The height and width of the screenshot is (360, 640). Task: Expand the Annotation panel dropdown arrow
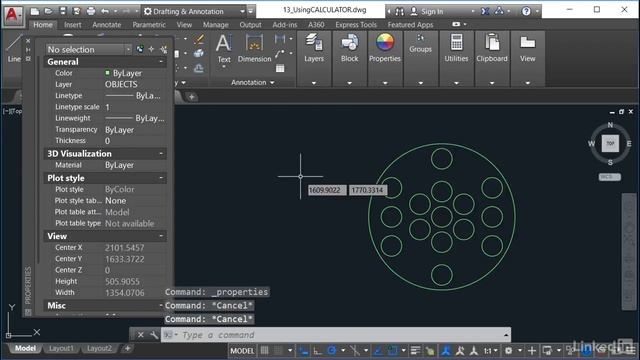click(272, 83)
